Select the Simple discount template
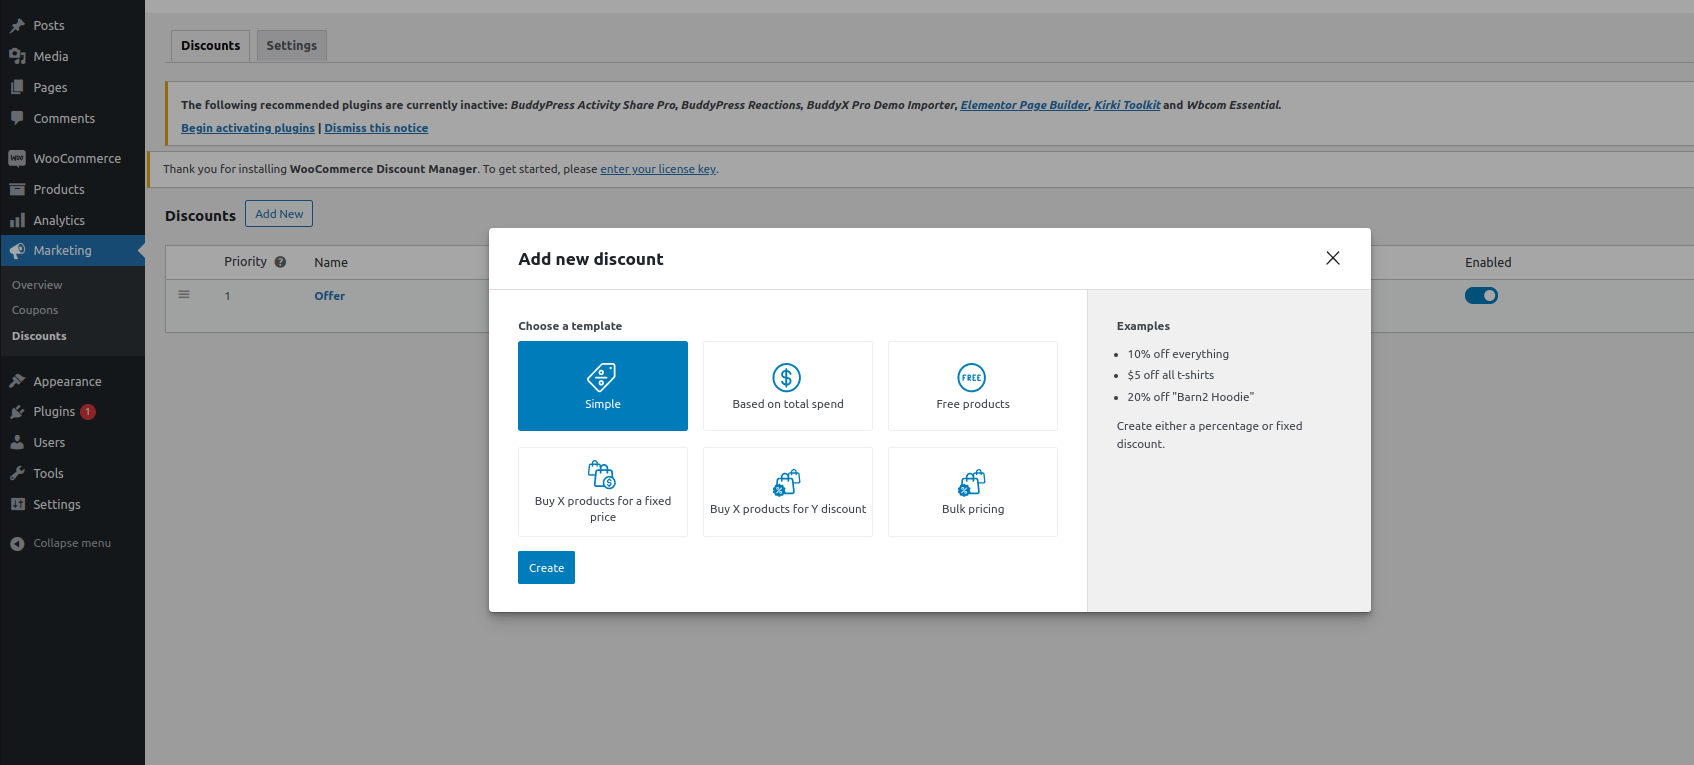Viewport: 1694px width, 765px height. coord(602,386)
